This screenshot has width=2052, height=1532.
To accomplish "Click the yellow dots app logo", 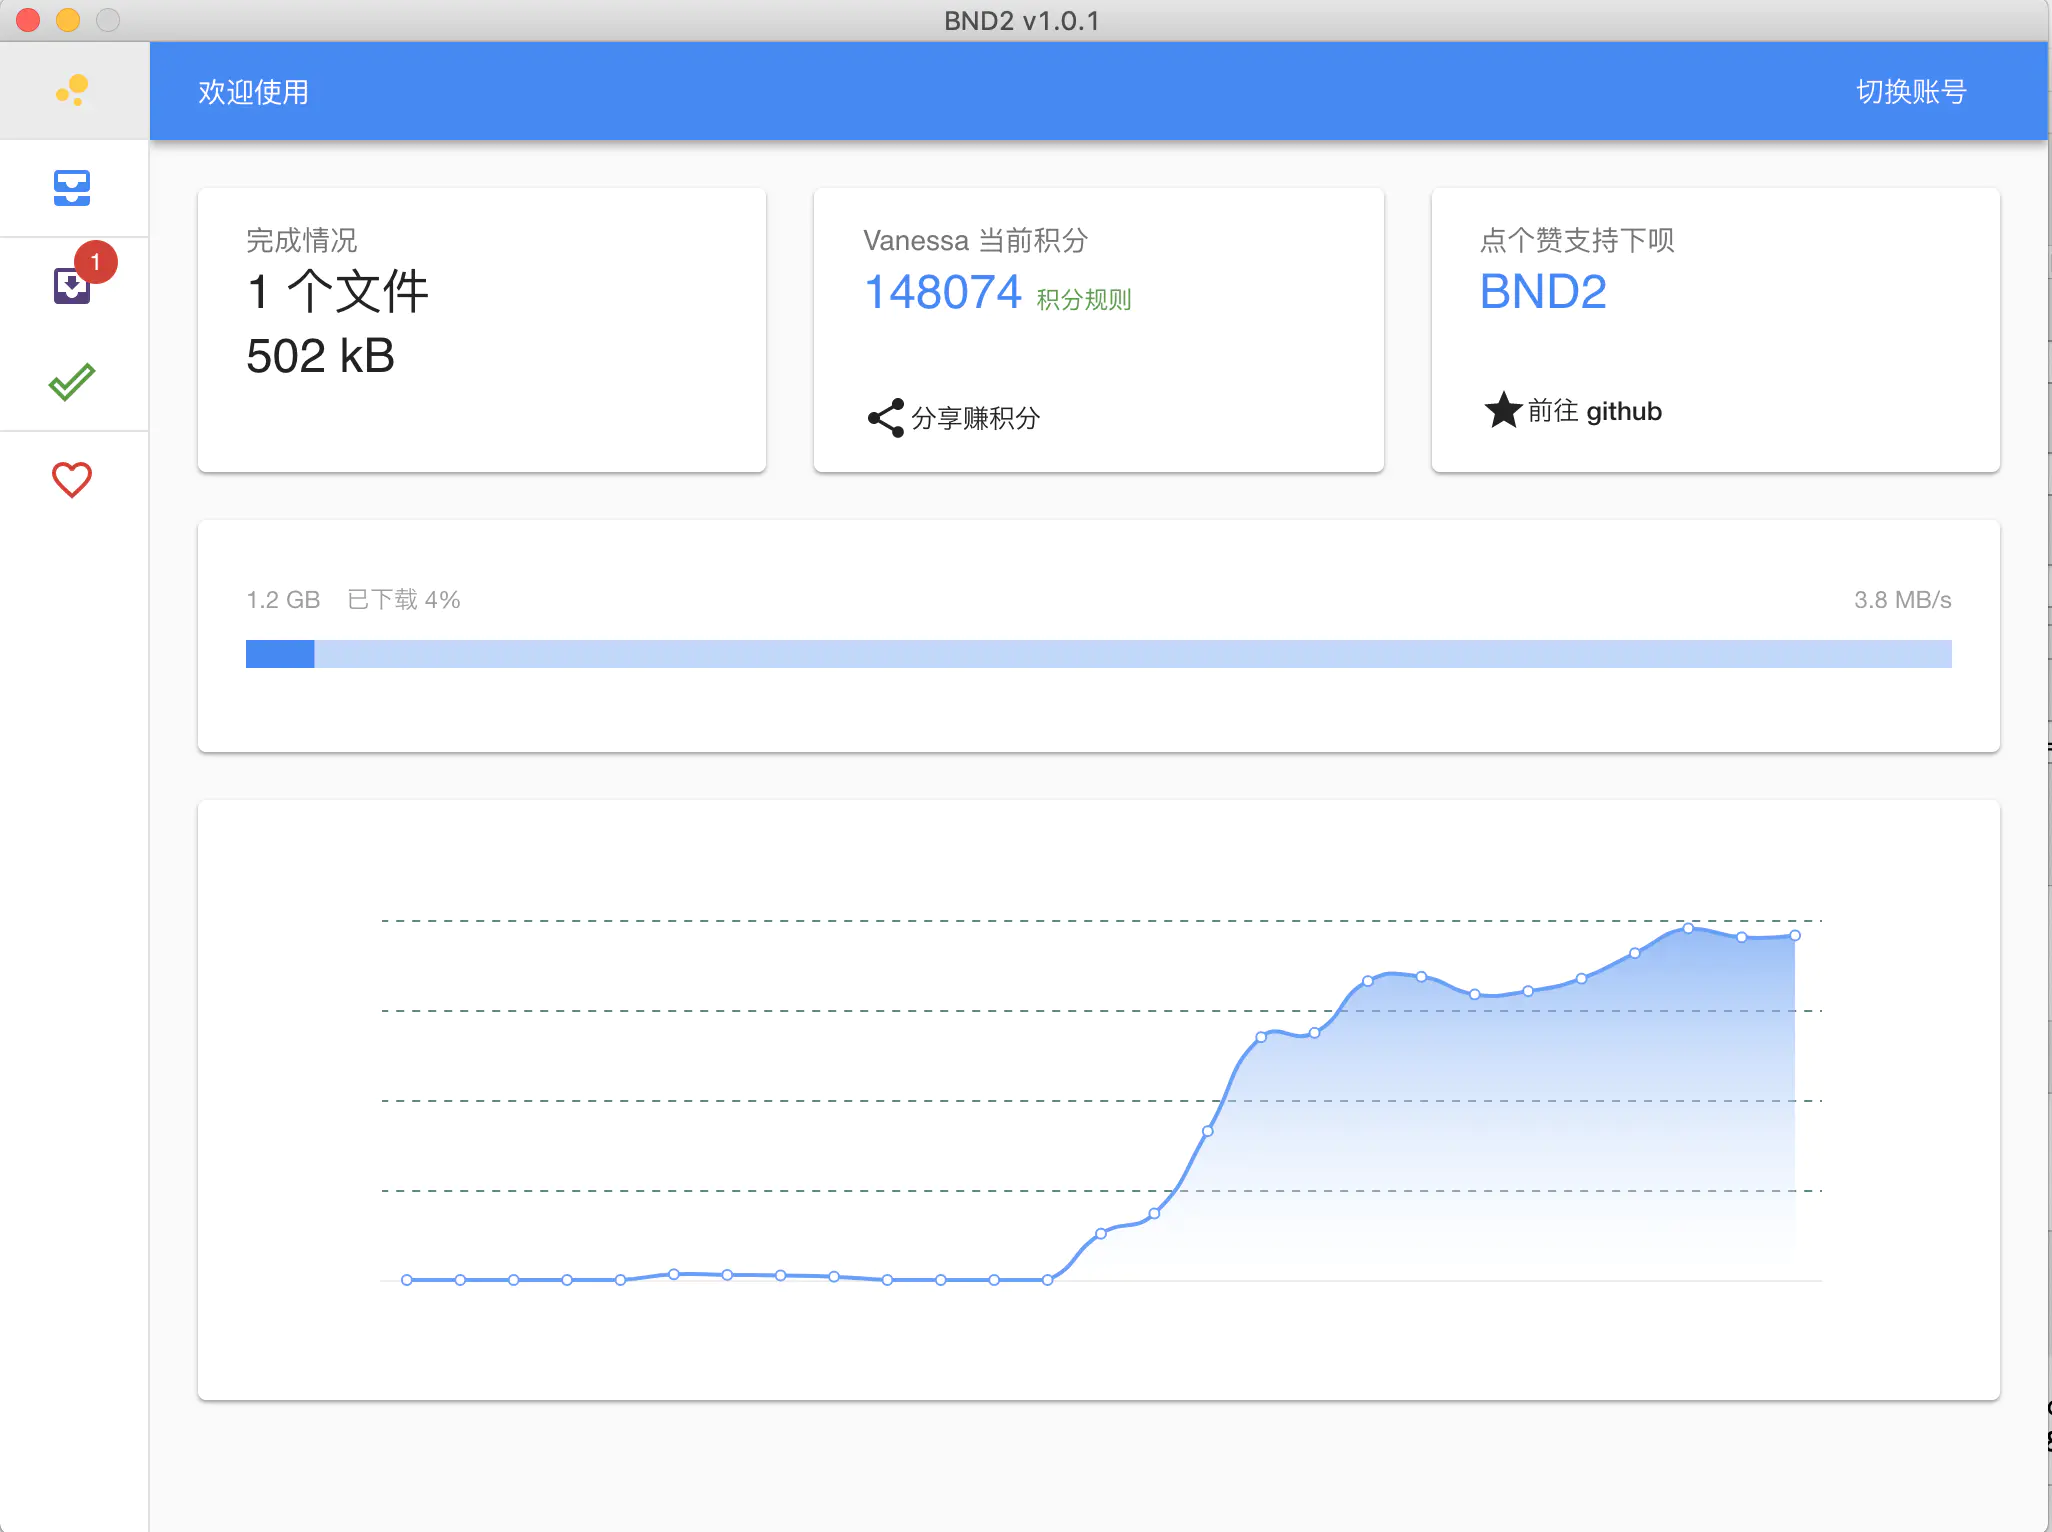I will pos(73,90).
